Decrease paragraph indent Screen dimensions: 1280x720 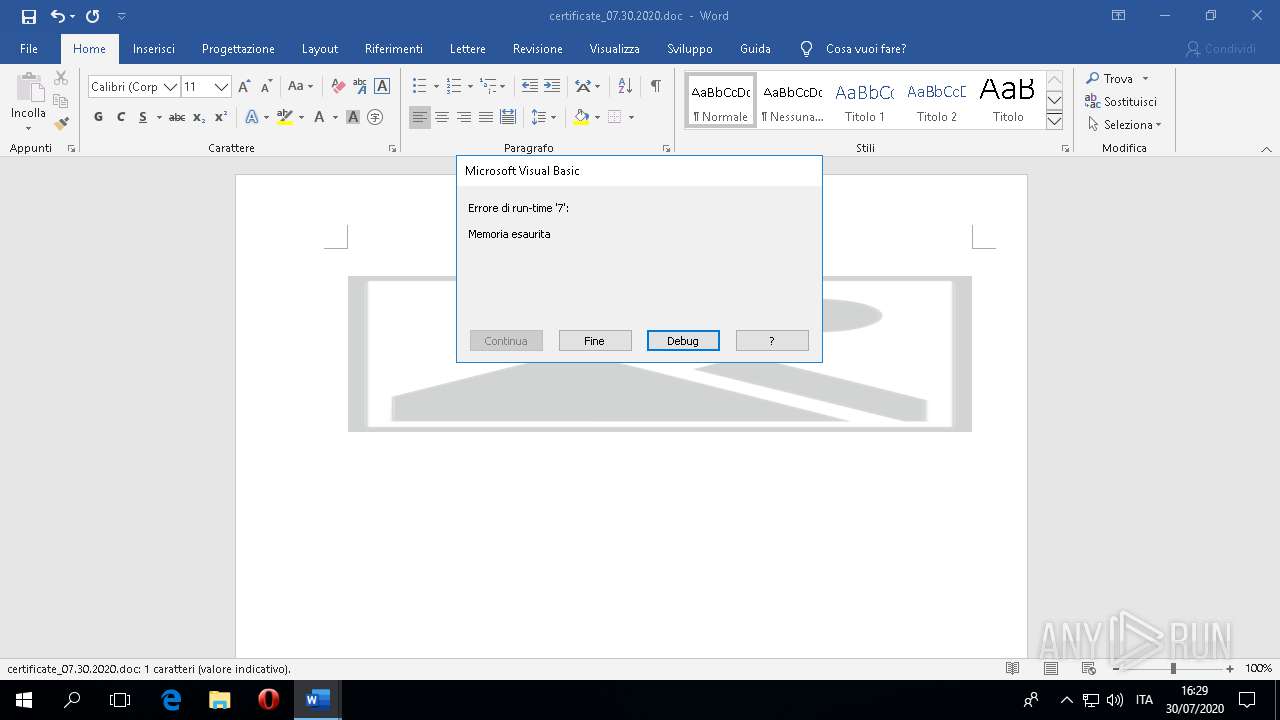tap(530, 86)
